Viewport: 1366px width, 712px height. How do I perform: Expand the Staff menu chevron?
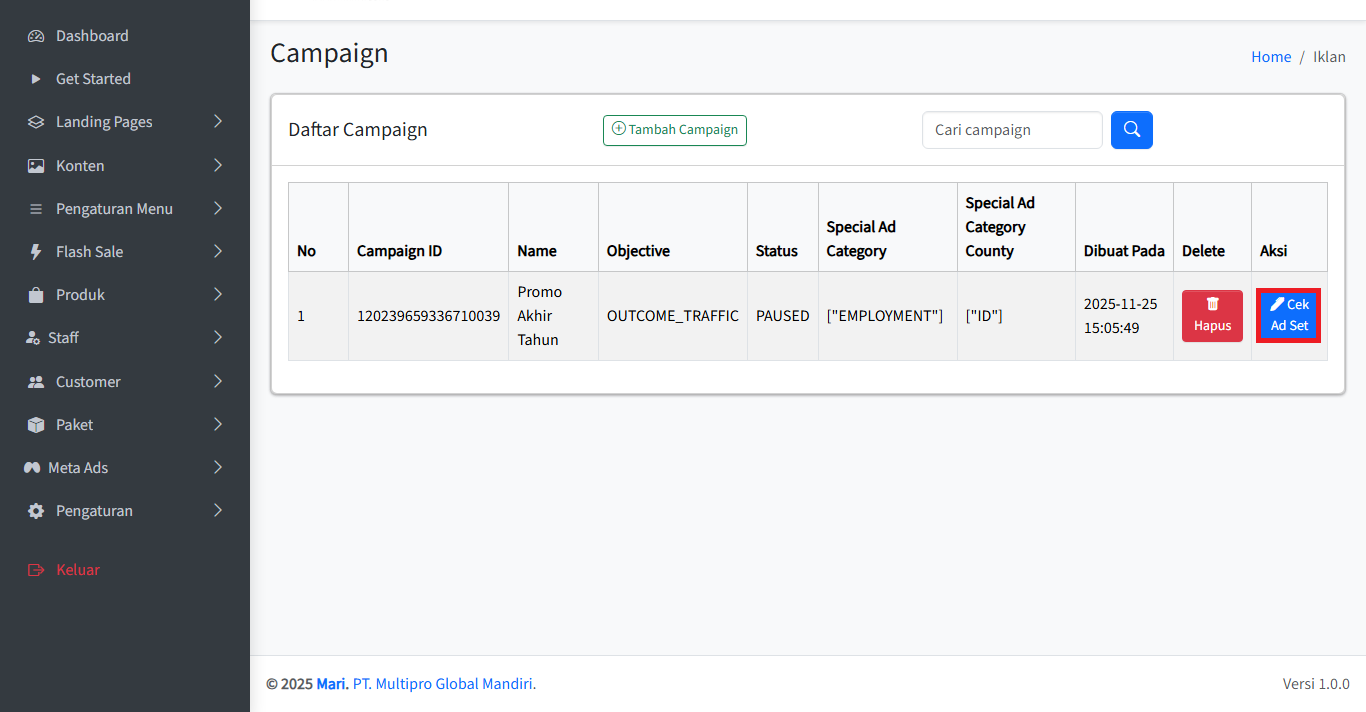click(x=218, y=338)
